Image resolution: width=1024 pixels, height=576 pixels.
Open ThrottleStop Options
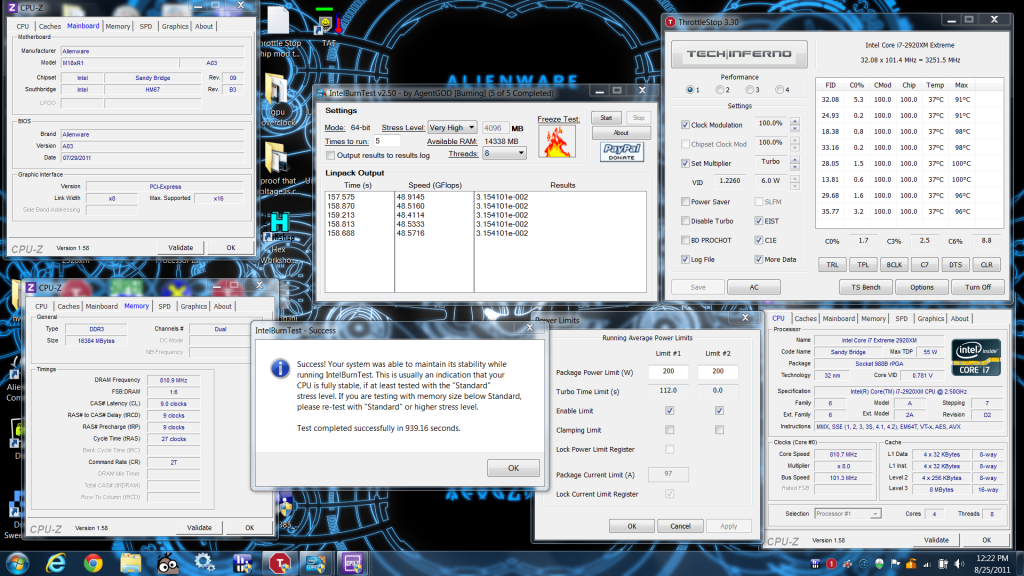(921, 287)
